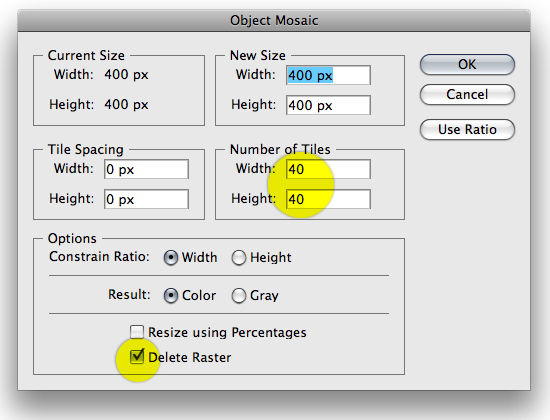The image size is (550, 420).
Task: Click the Resize using Percentages label
Action: (x=227, y=332)
